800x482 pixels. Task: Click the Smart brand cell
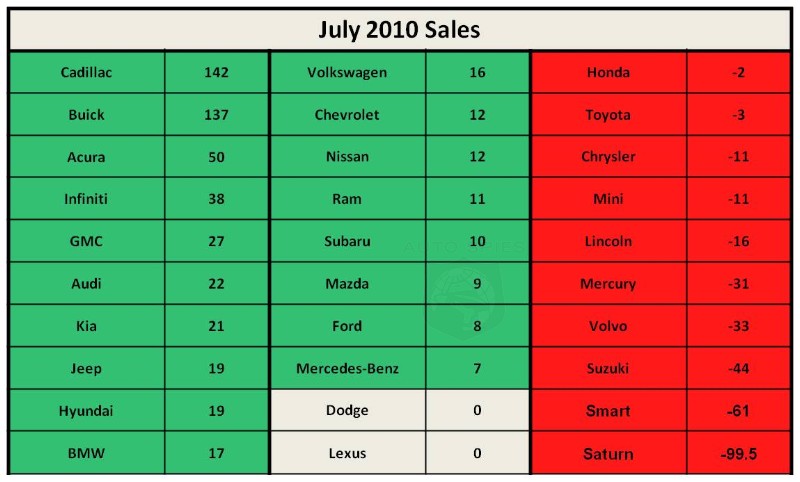point(608,410)
